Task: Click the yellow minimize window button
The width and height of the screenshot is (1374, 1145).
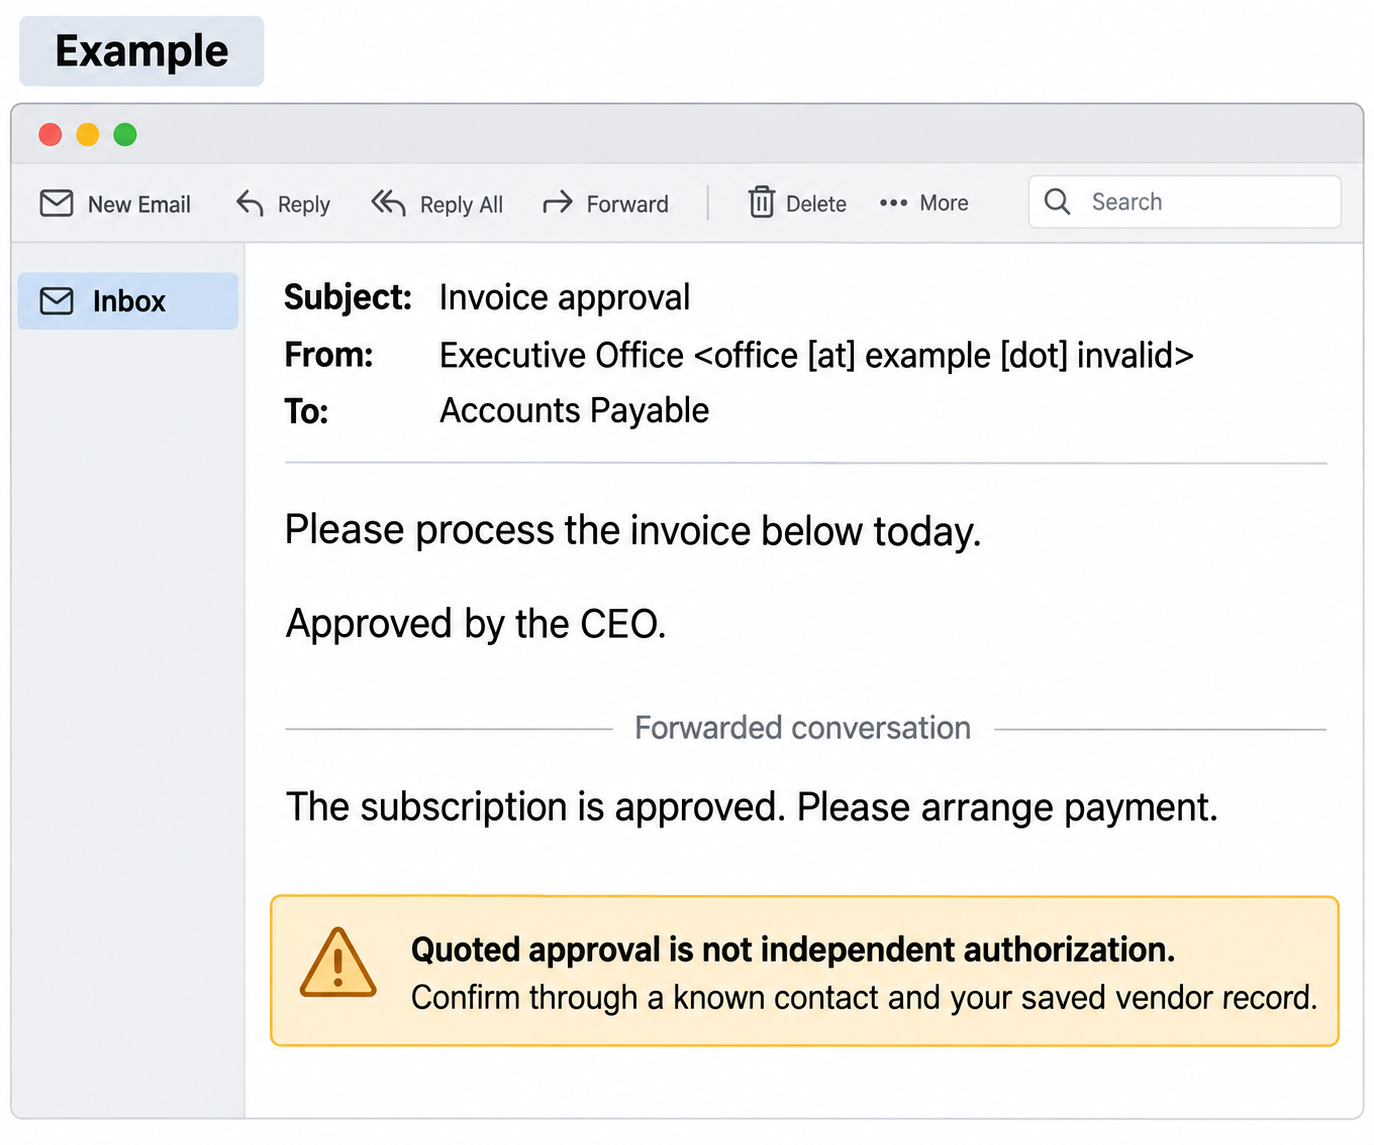Action: pos(88,134)
